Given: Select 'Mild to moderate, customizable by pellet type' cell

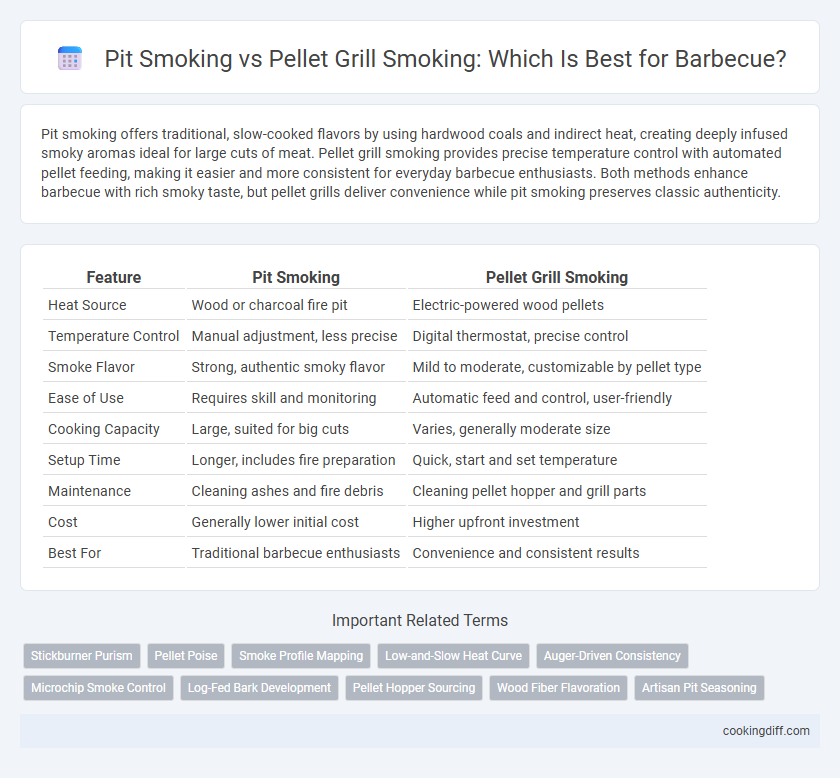Looking at the screenshot, I should click(x=557, y=367).
